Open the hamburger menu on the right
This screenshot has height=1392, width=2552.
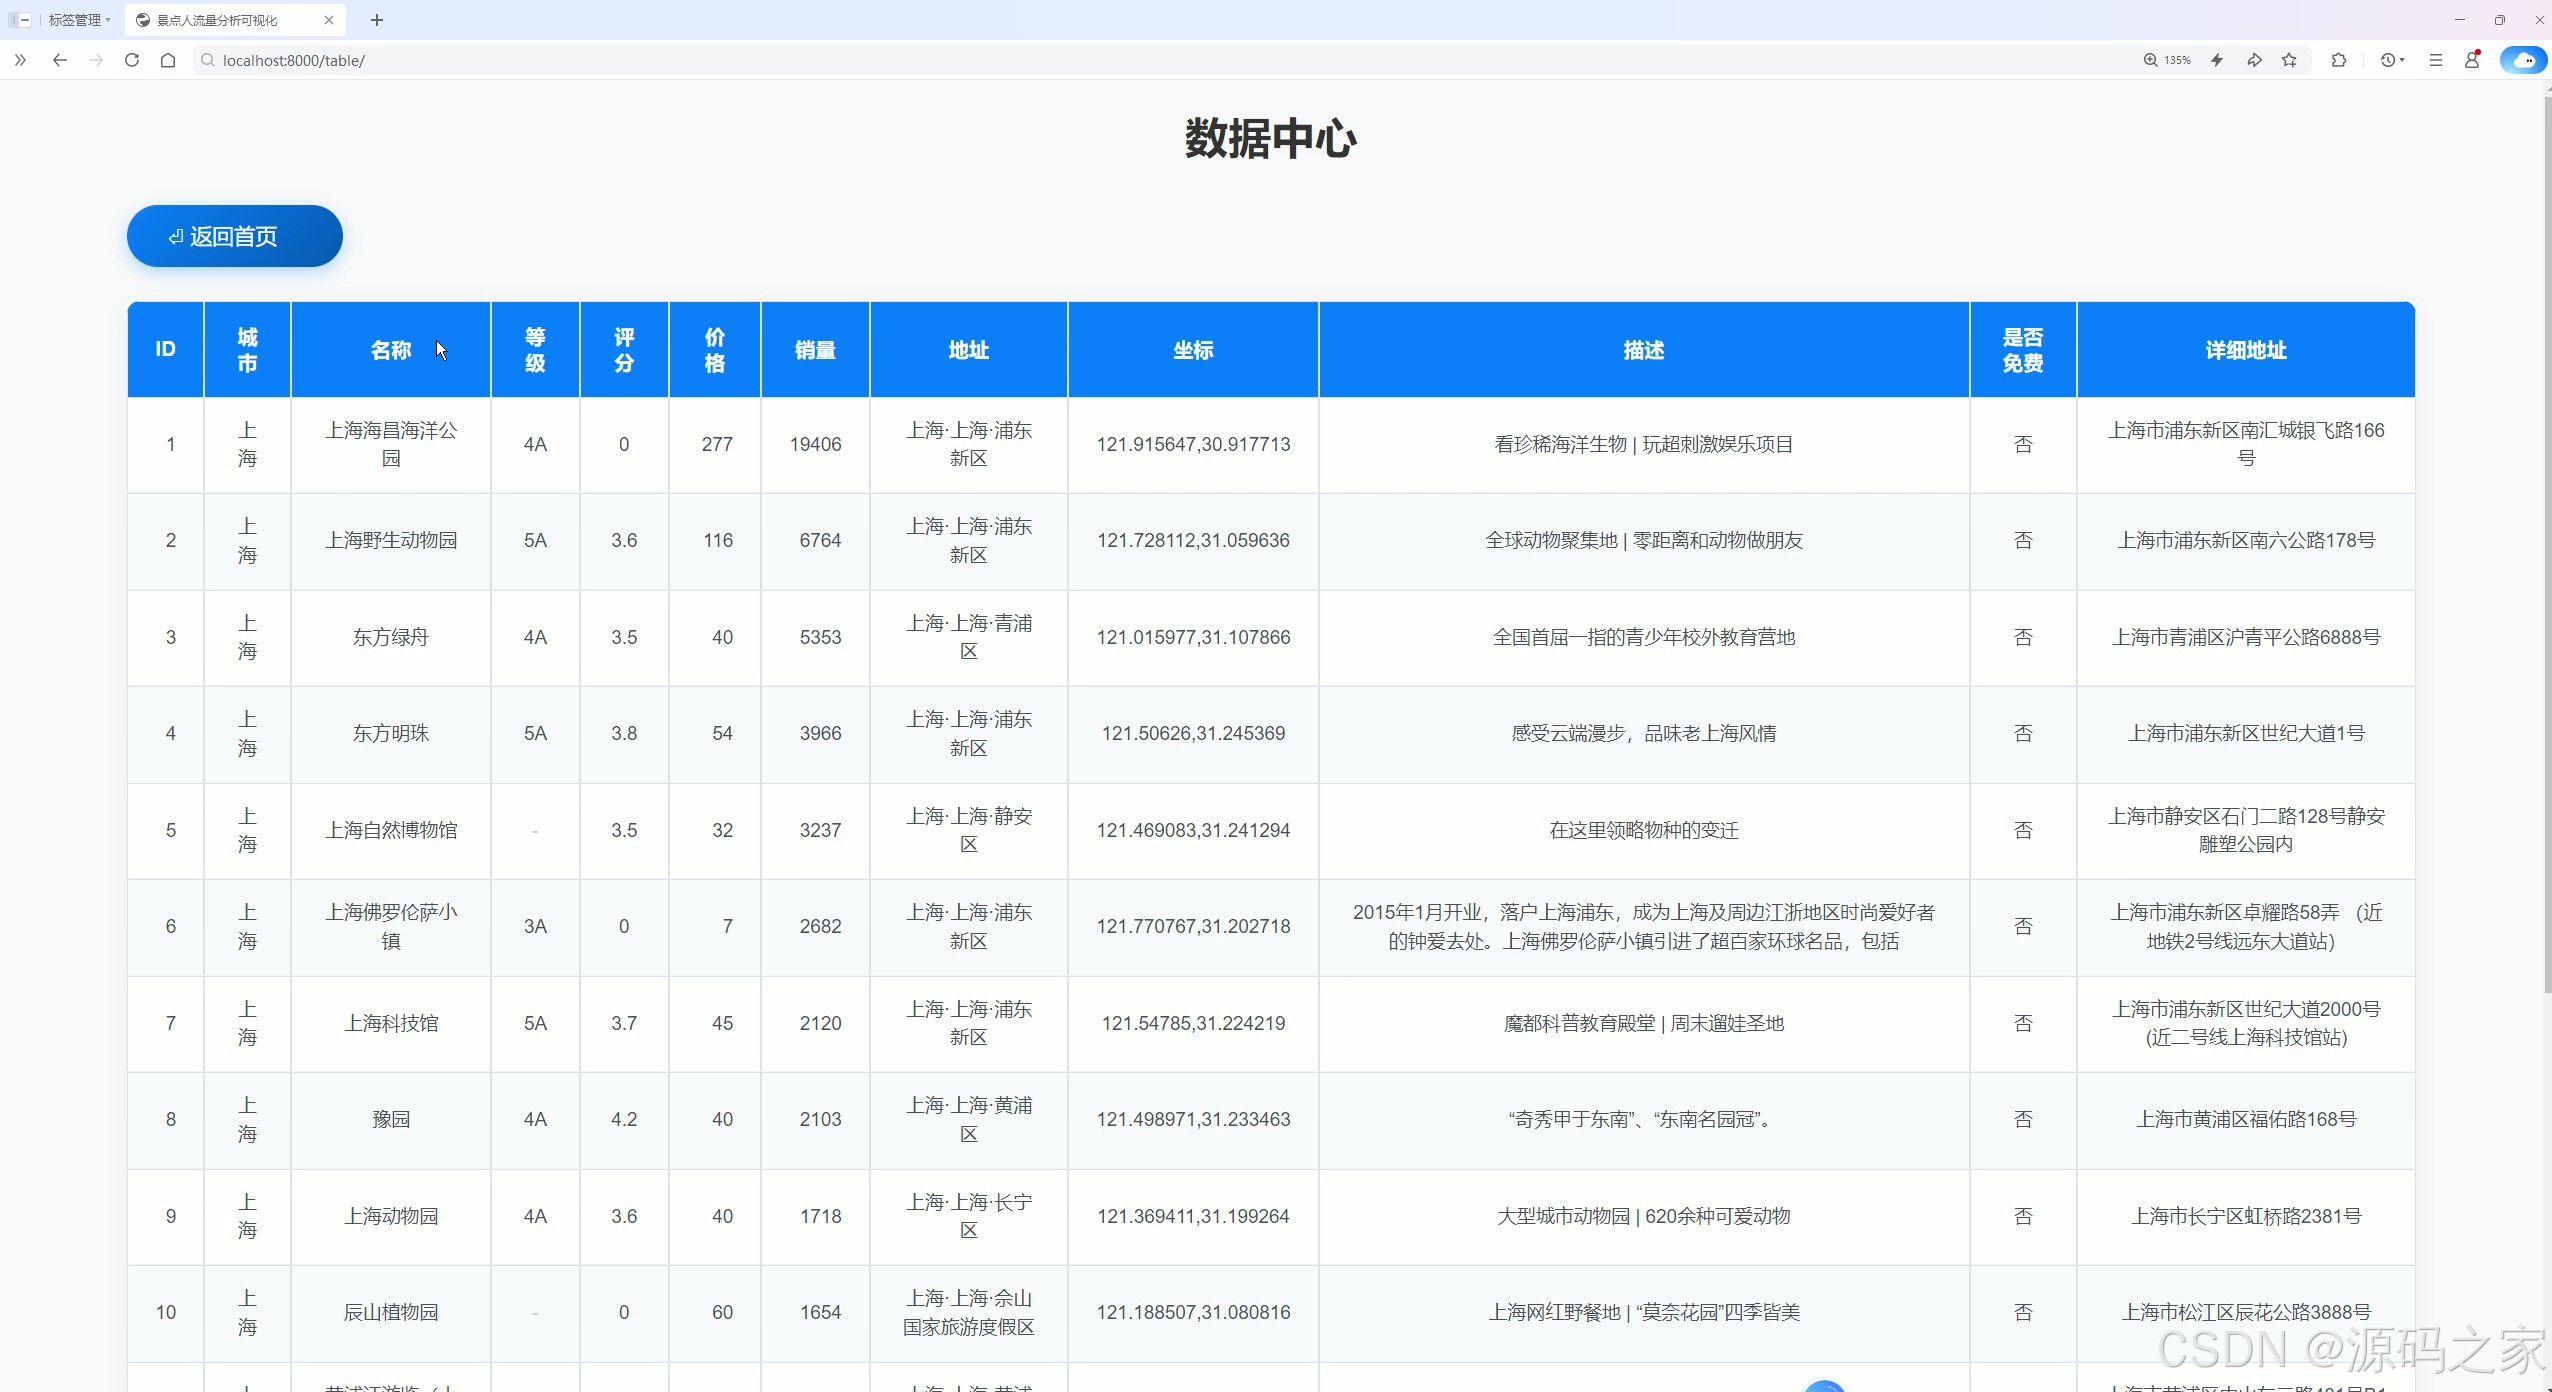coord(2436,60)
